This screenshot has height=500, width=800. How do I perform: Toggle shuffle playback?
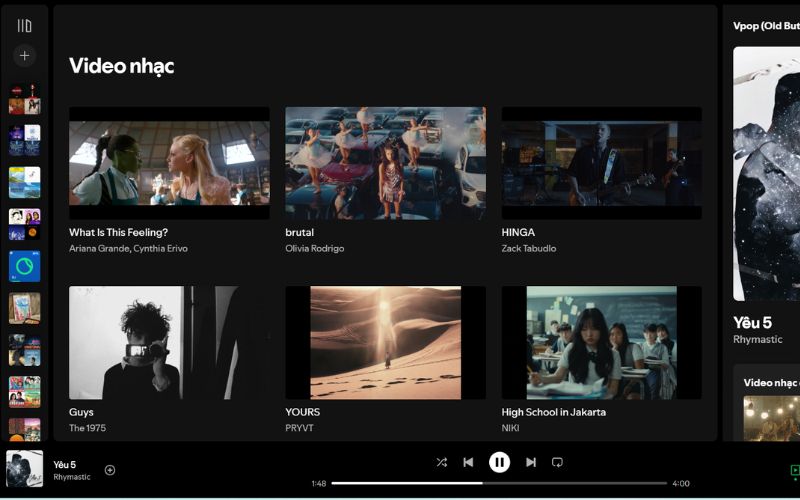tap(441, 462)
